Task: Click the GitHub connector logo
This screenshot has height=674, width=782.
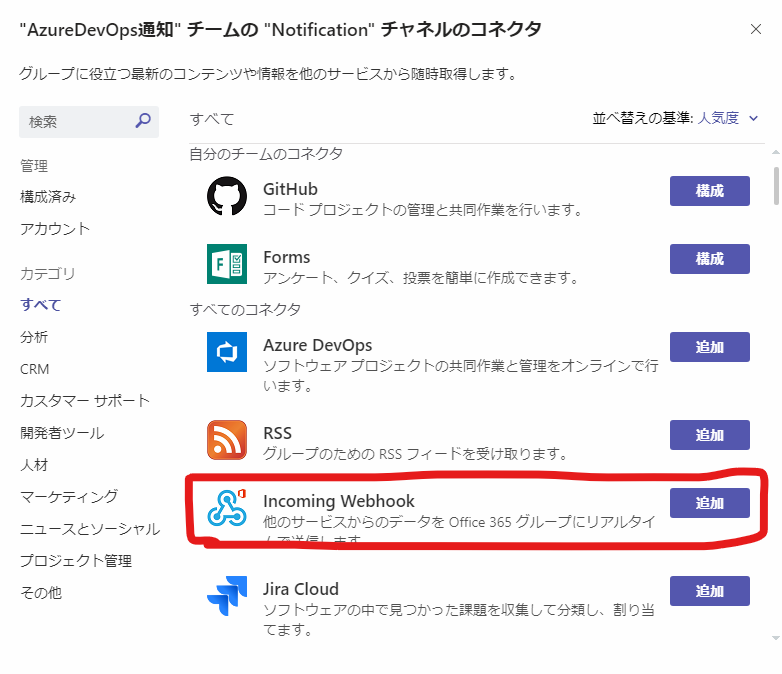Action: point(227,196)
